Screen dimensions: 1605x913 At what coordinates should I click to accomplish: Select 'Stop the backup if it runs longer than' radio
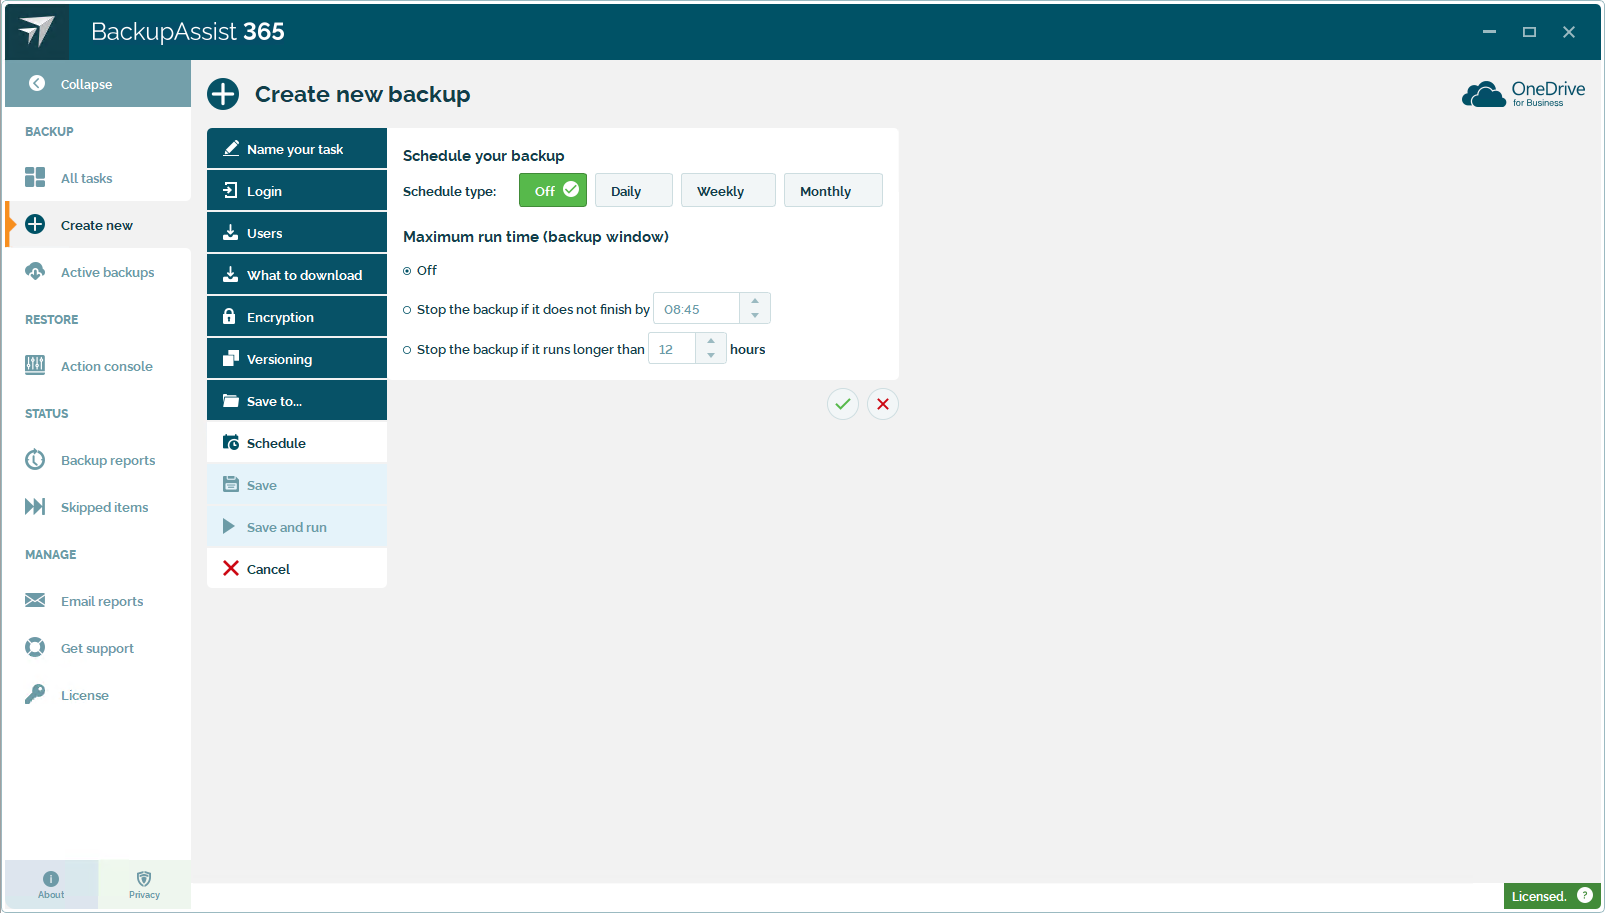coord(407,350)
